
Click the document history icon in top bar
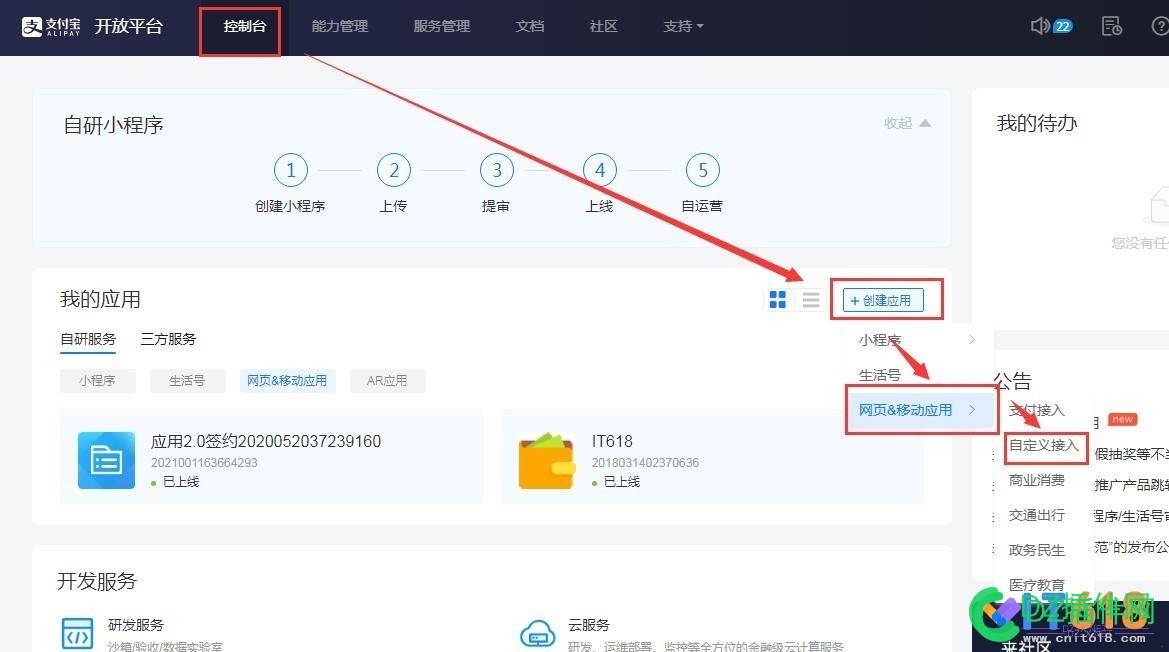pyautogui.click(x=1110, y=26)
